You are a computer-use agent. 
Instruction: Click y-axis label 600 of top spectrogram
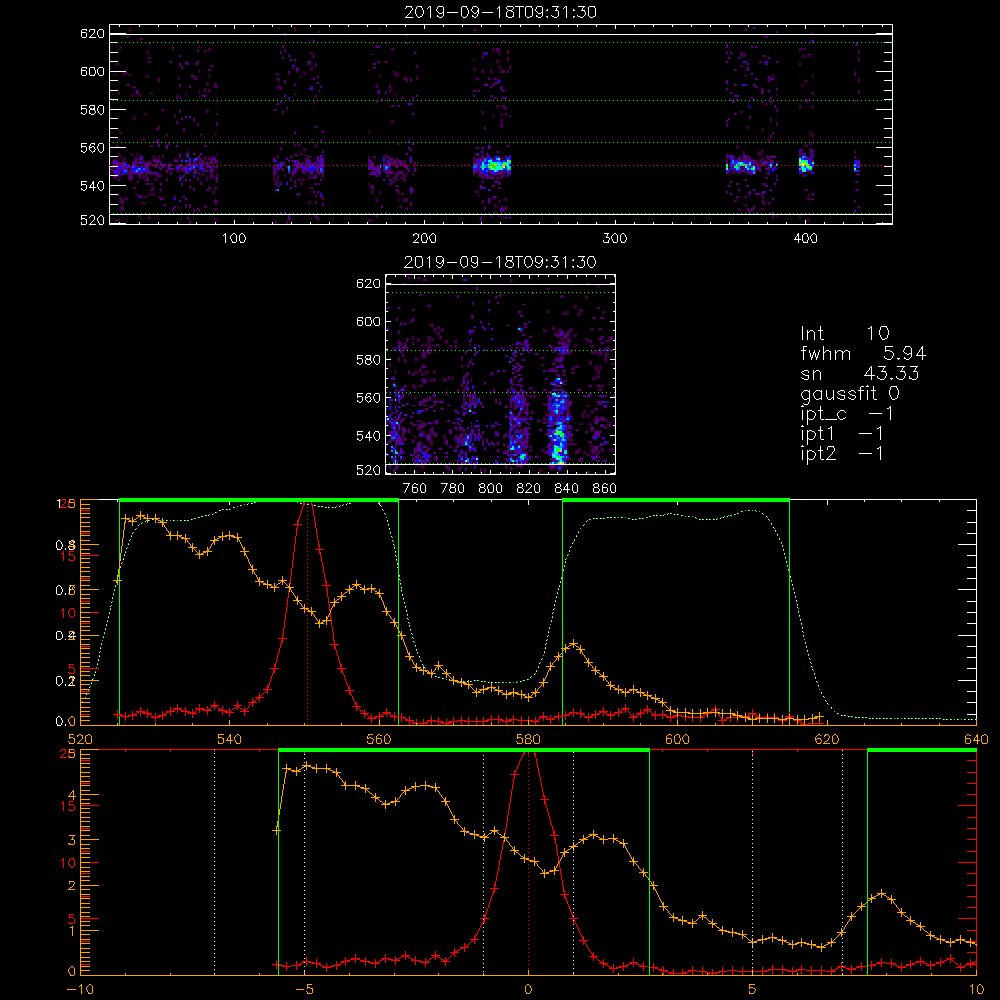(x=92, y=72)
